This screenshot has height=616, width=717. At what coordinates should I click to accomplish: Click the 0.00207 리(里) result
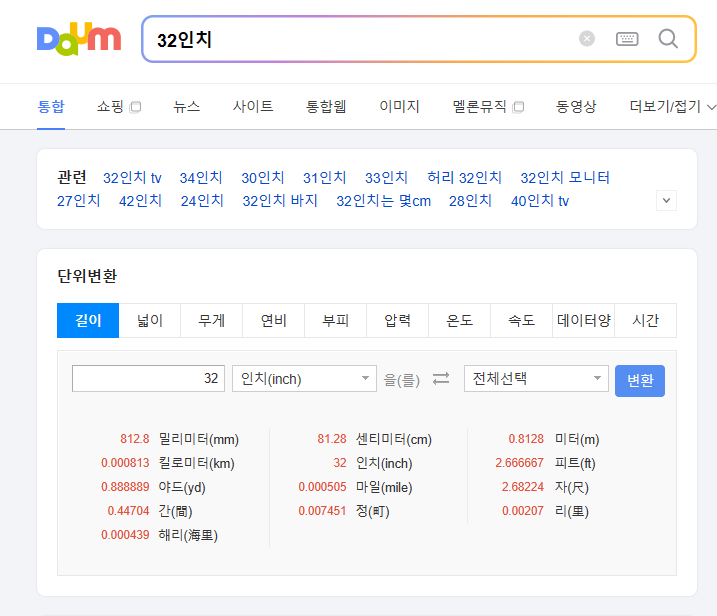pos(546,510)
